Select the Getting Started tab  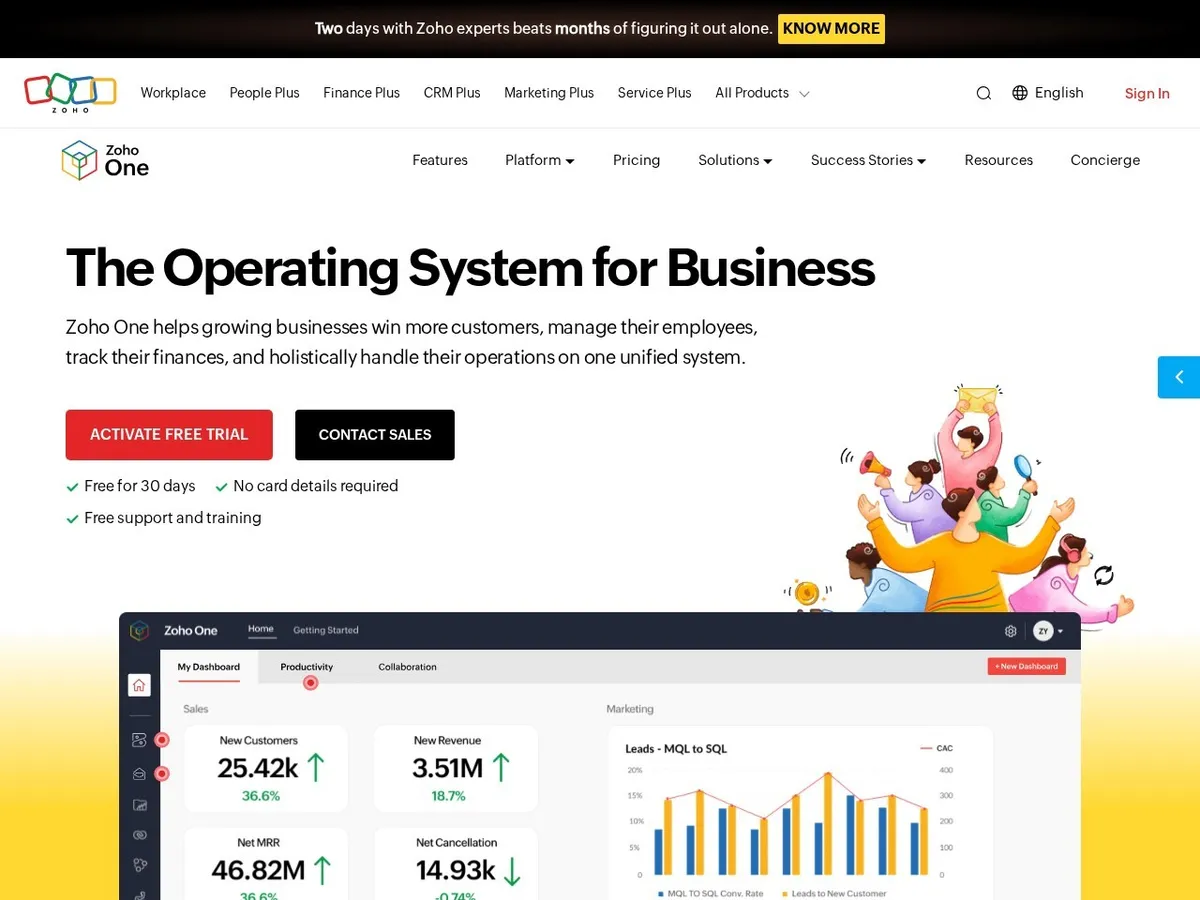point(326,630)
